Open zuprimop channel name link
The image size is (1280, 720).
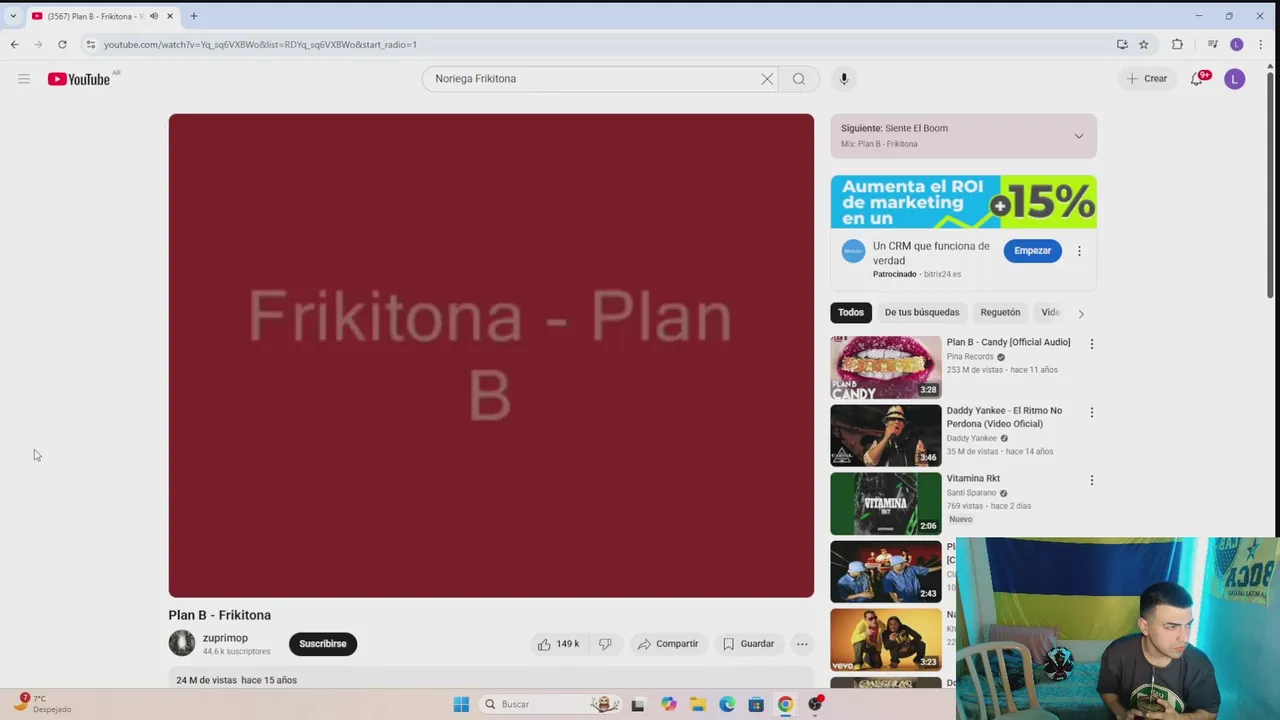pyautogui.click(x=225, y=638)
